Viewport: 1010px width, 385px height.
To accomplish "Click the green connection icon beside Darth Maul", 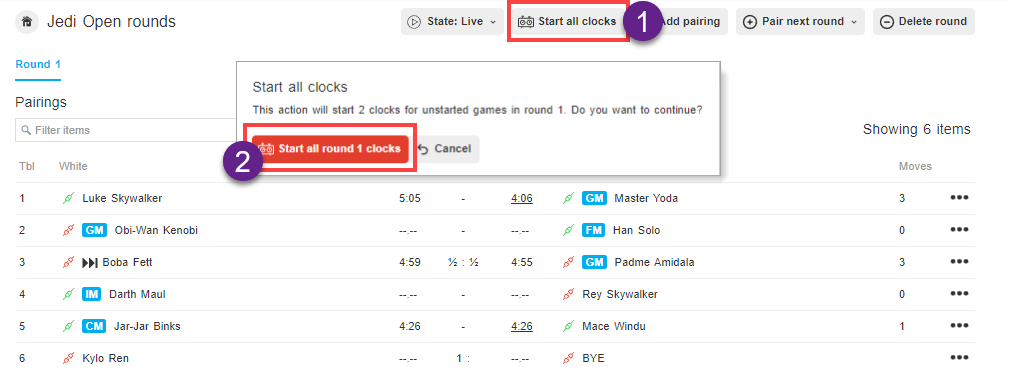I will click(x=68, y=294).
